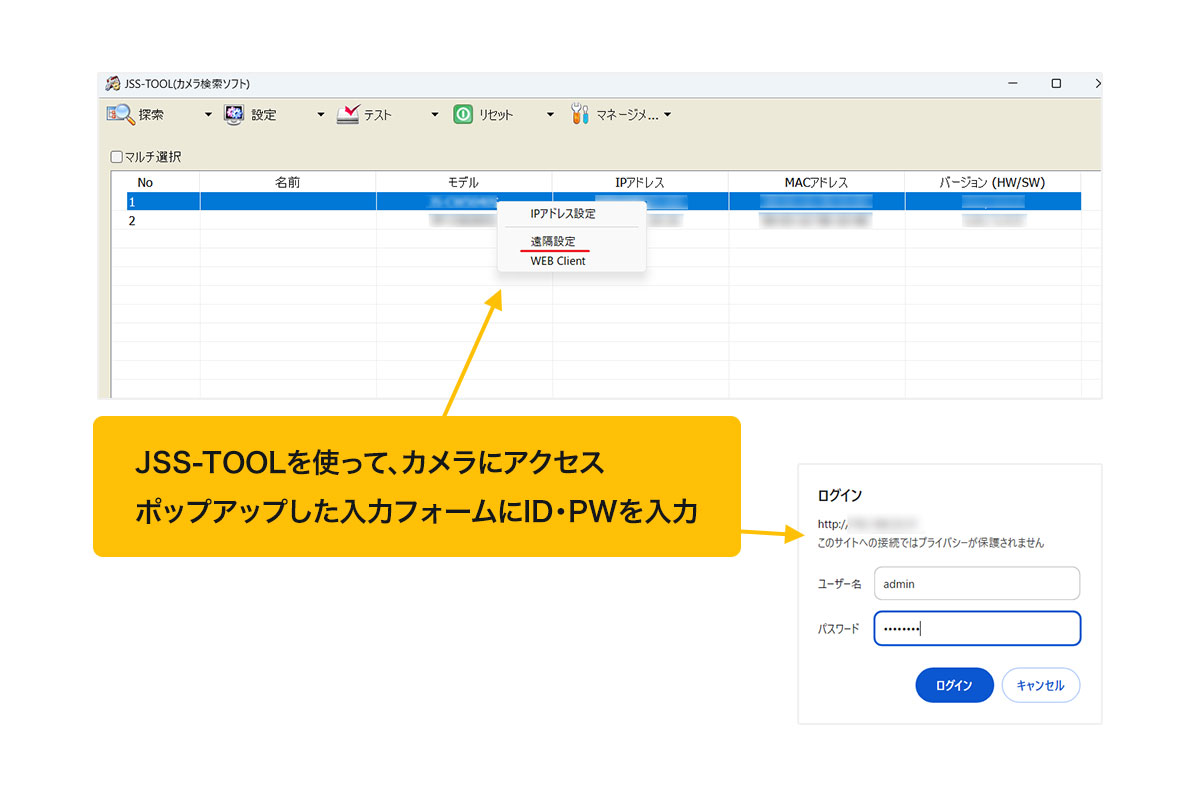Click the 名前 column header

288,182
